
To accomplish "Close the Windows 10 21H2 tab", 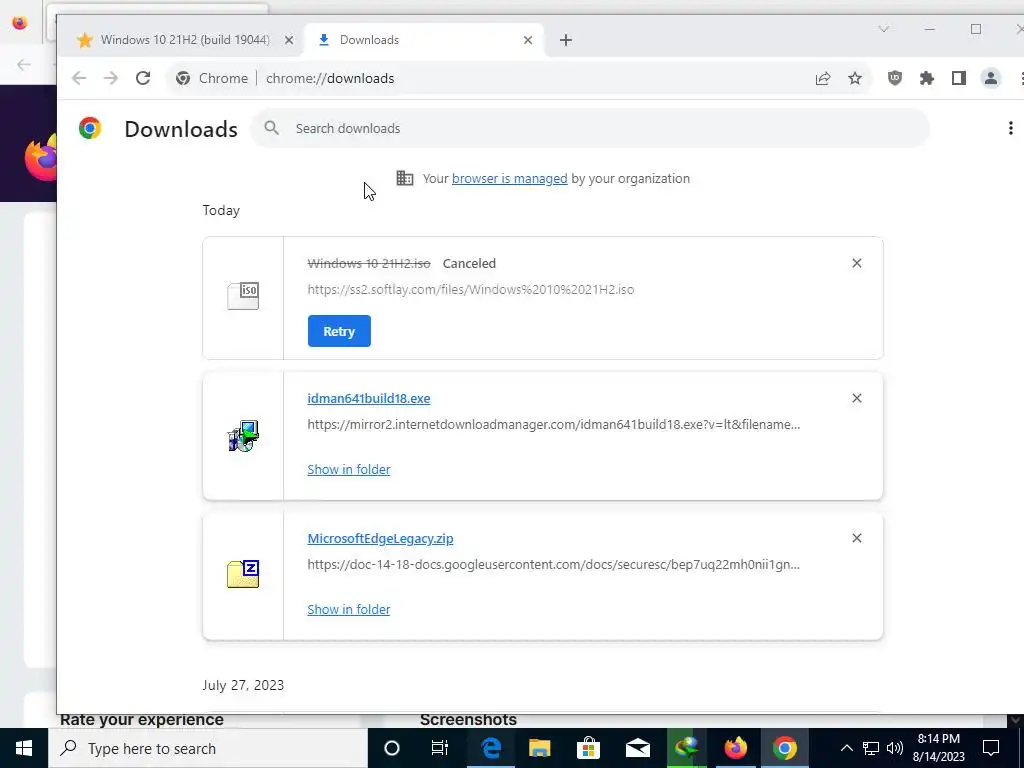I will point(289,40).
